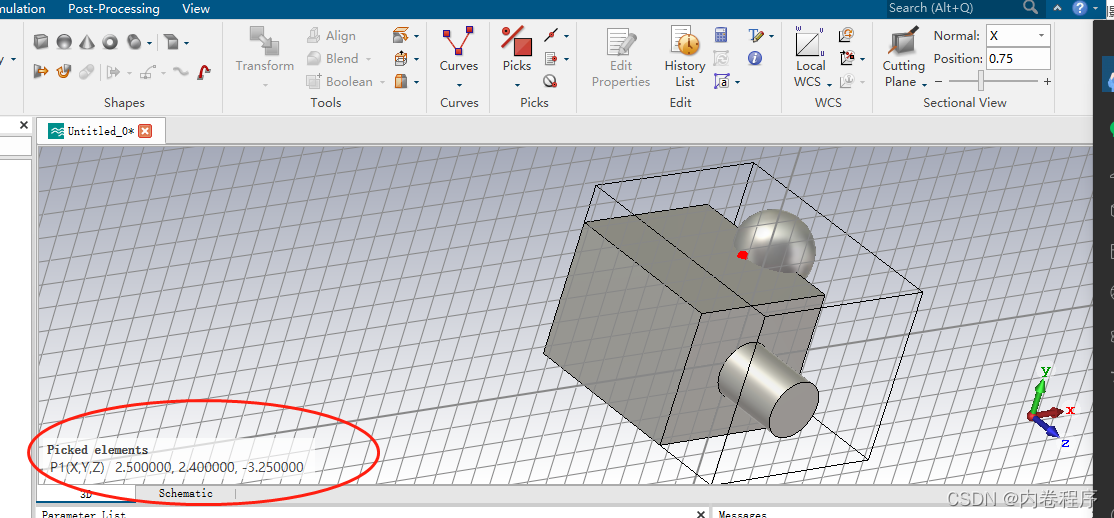Viewport: 1114px width, 518px height.
Task: Open the Post-Processing ribbon tab
Action: pyautogui.click(x=114, y=9)
